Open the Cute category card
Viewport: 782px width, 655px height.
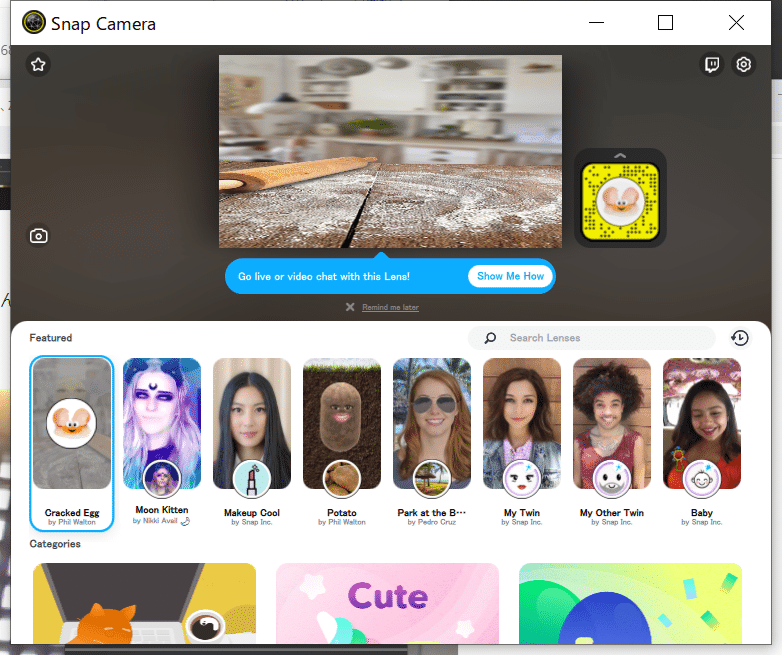388,603
